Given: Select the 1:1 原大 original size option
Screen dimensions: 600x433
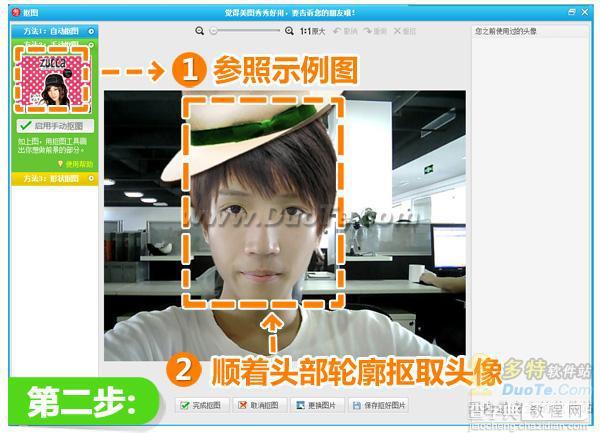Looking at the screenshot, I should (312, 31).
